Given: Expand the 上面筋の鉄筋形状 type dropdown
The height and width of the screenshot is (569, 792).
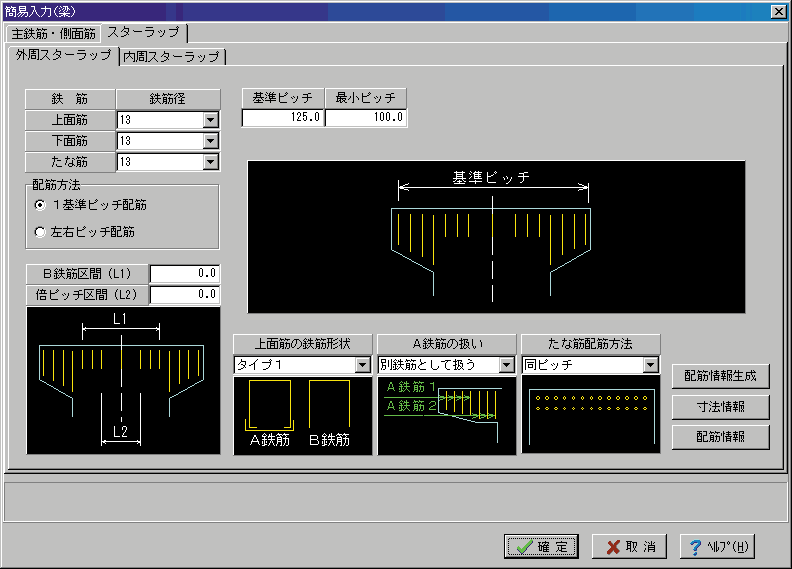Looking at the screenshot, I should click(362, 365).
